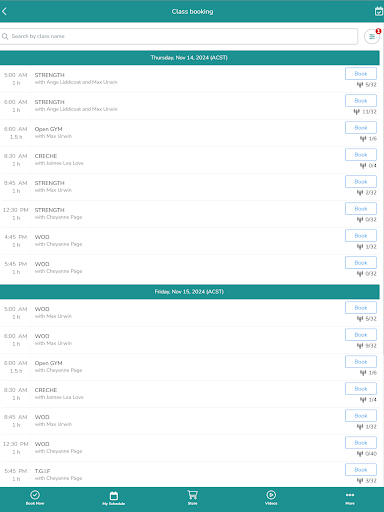
Task: Focus the Search by class name field
Action: click(179, 36)
